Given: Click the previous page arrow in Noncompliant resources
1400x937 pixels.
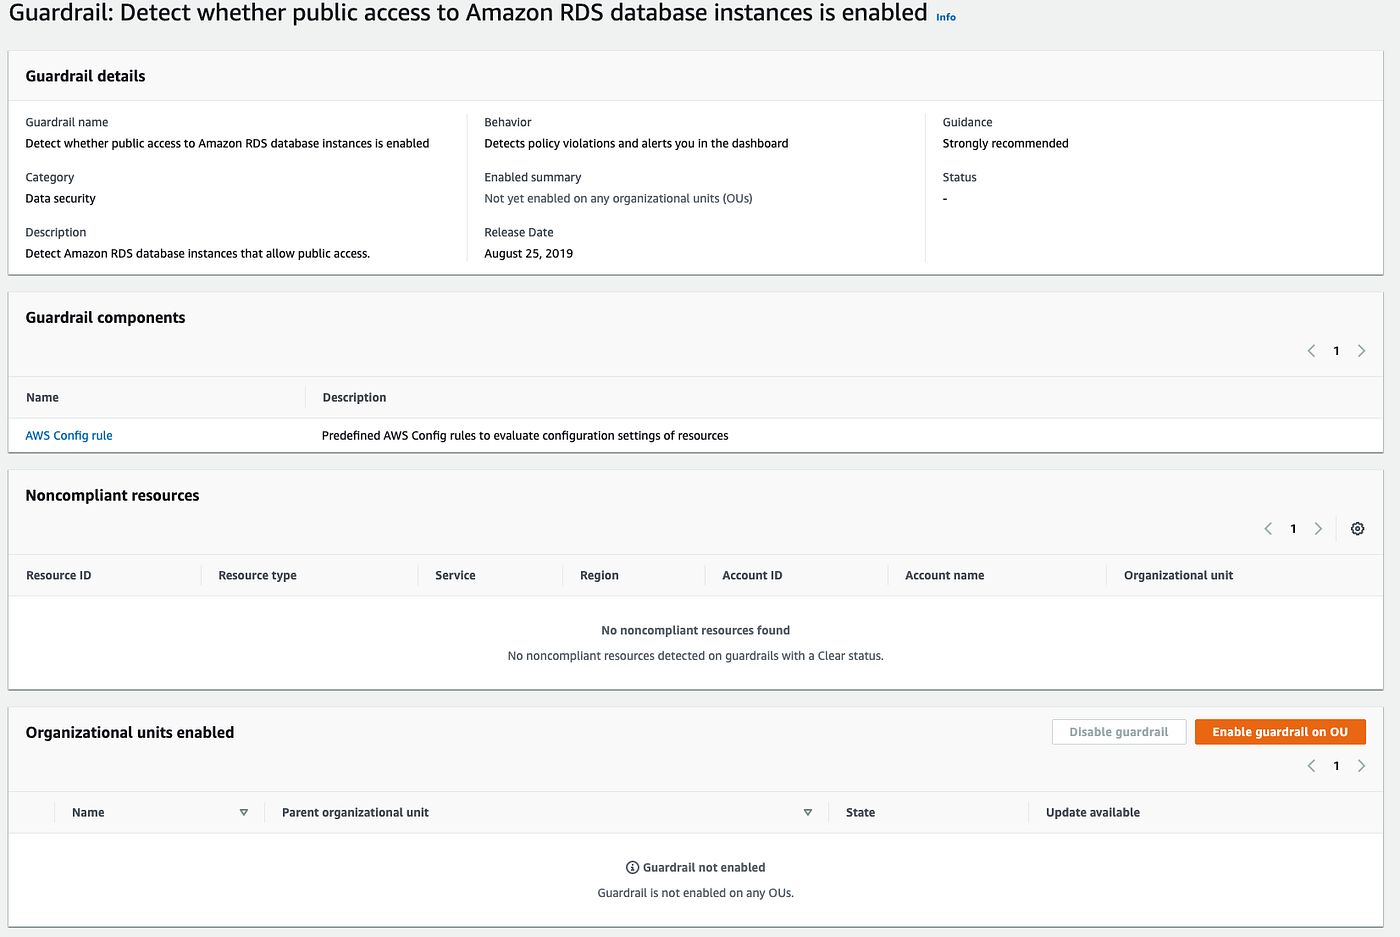Looking at the screenshot, I should [1268, 528].
